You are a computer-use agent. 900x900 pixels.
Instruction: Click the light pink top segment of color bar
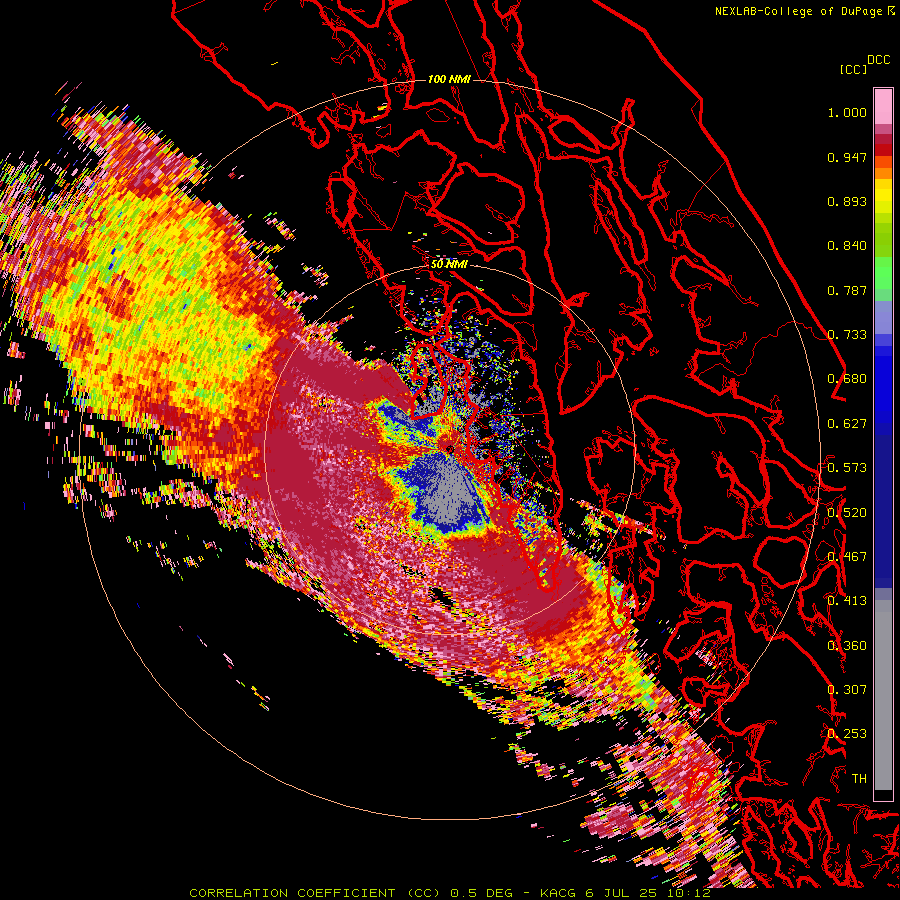[883, 106]
